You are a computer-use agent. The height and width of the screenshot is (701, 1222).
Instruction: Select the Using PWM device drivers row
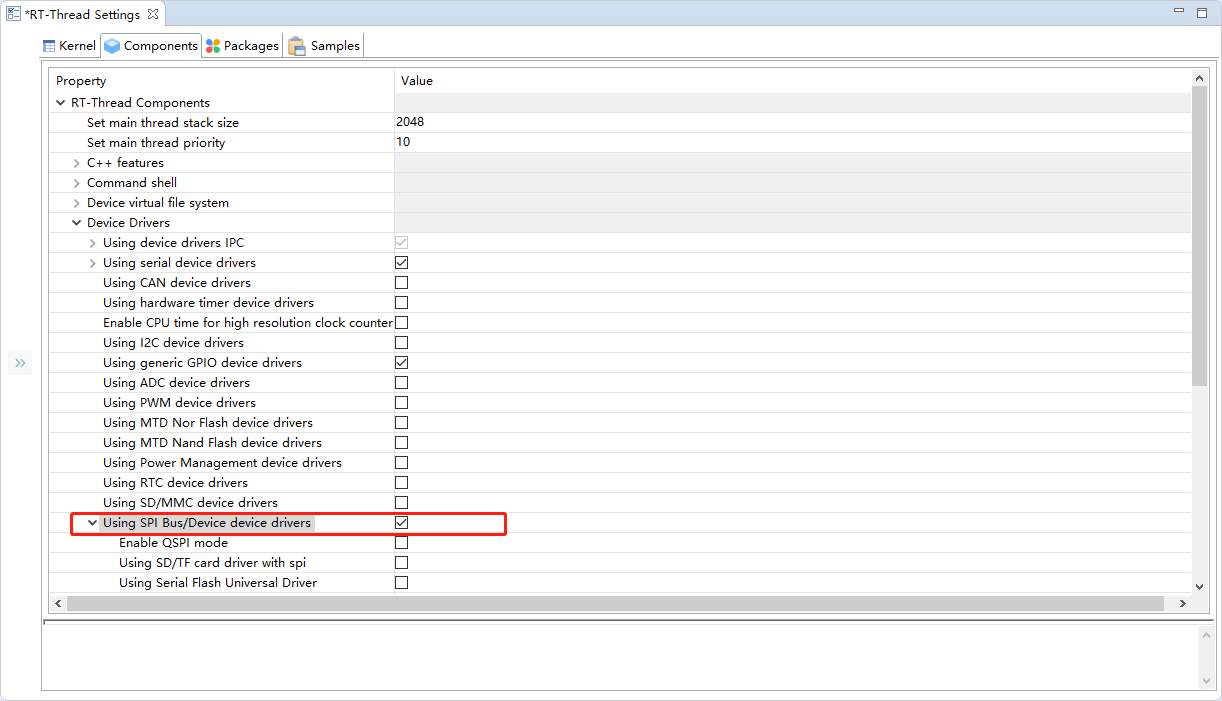621,403
